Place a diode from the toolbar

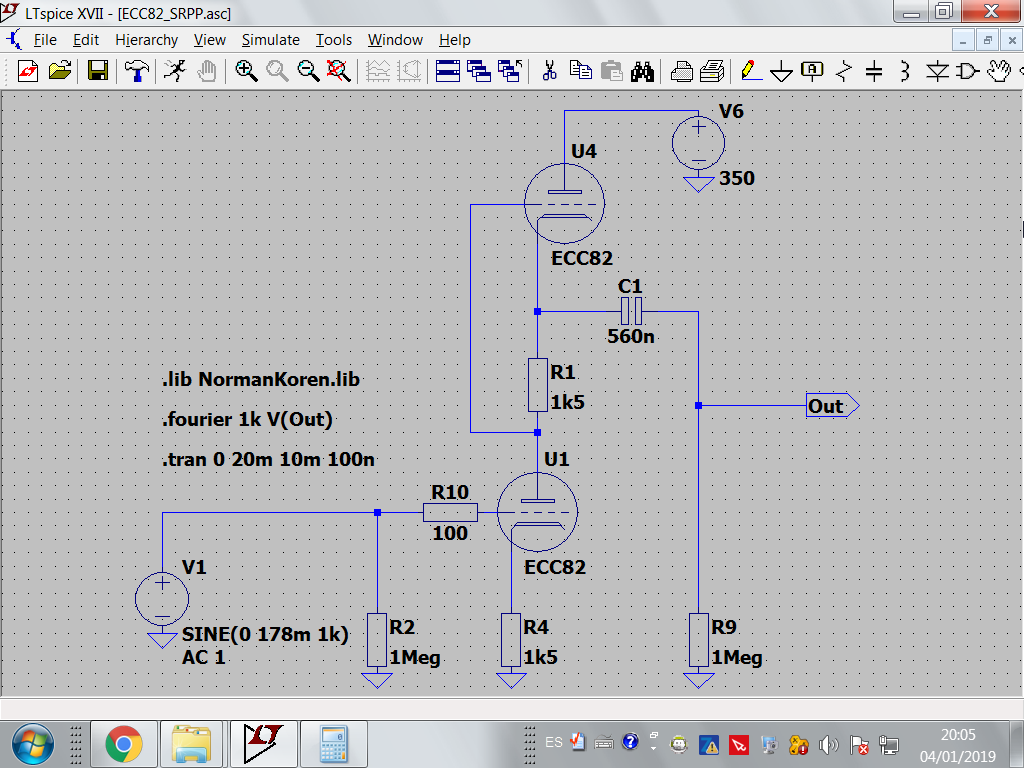click(937, 71)
